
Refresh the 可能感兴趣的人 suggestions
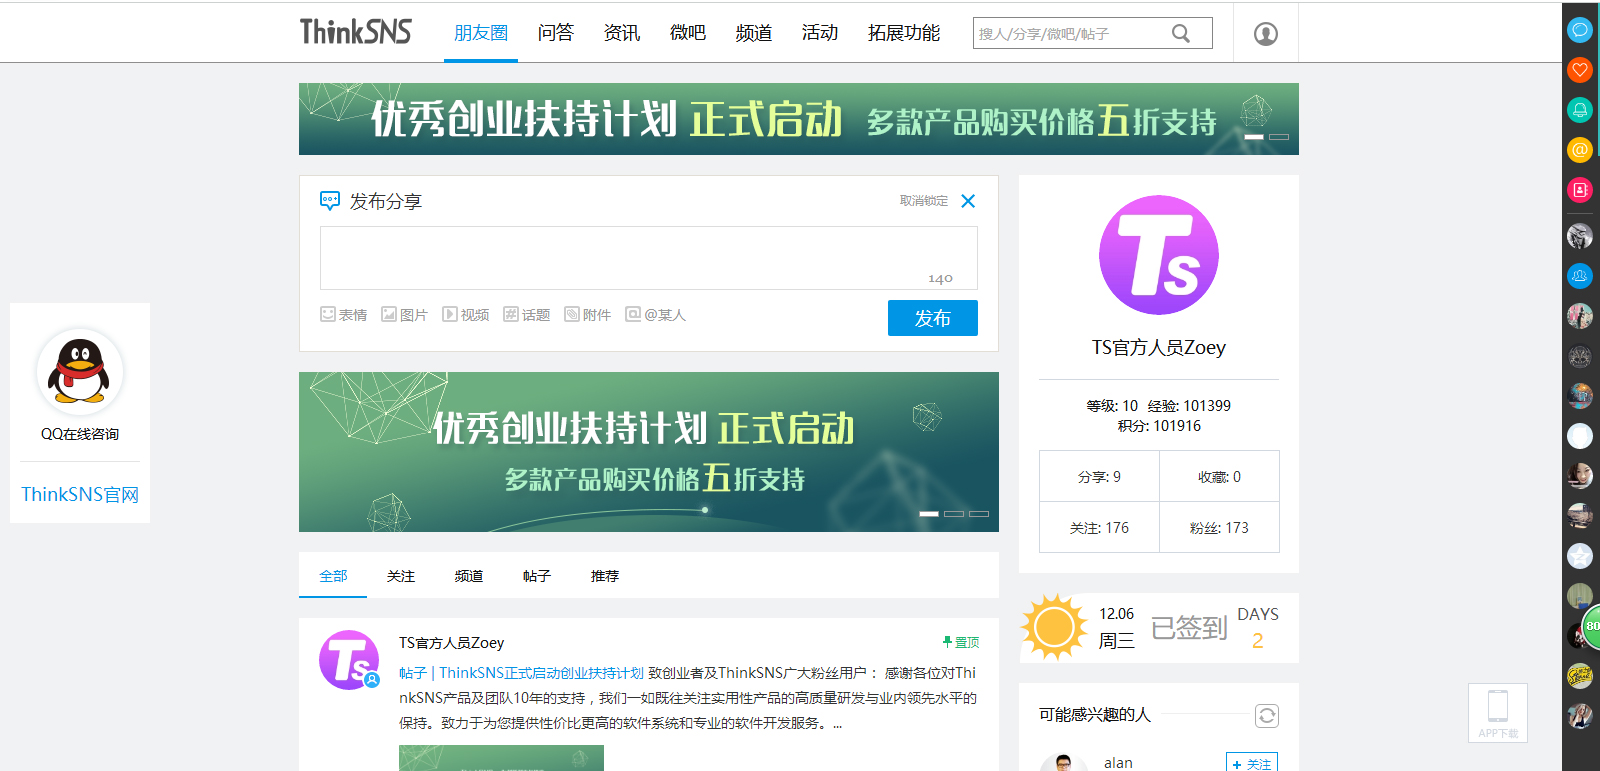pos(1267,716)
